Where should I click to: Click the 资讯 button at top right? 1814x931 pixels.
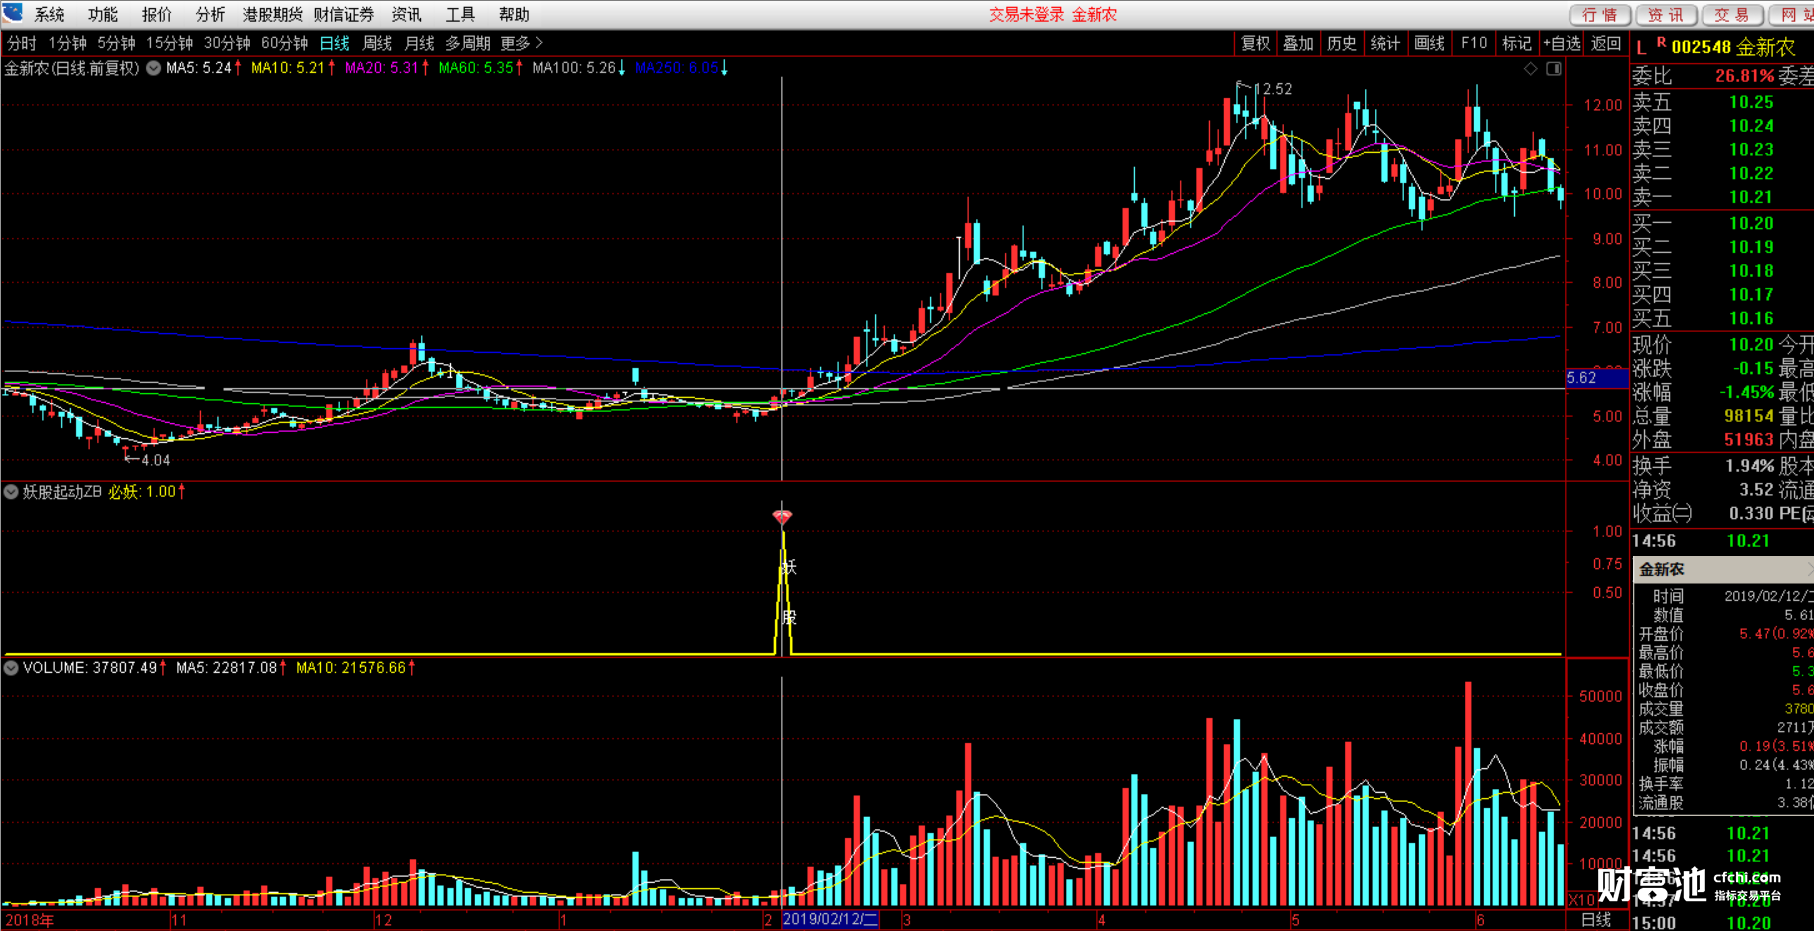click(x=1666, y=14)
